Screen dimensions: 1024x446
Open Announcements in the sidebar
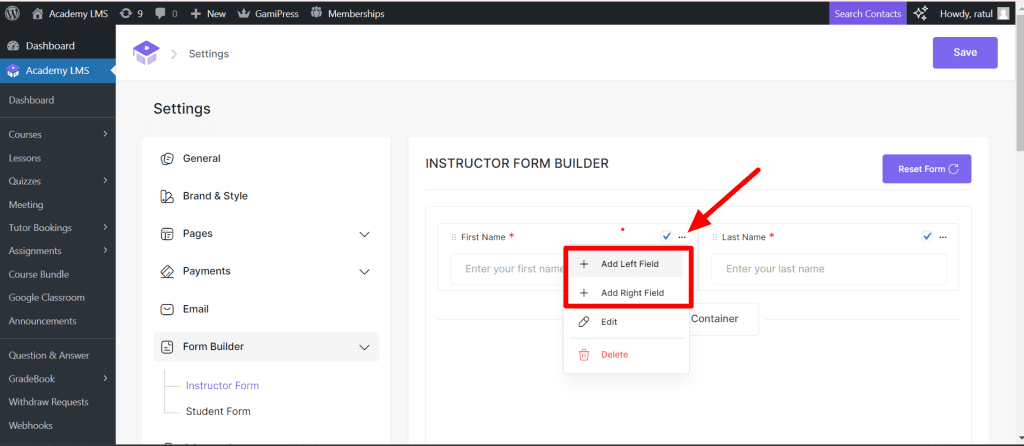click(42, 321)
